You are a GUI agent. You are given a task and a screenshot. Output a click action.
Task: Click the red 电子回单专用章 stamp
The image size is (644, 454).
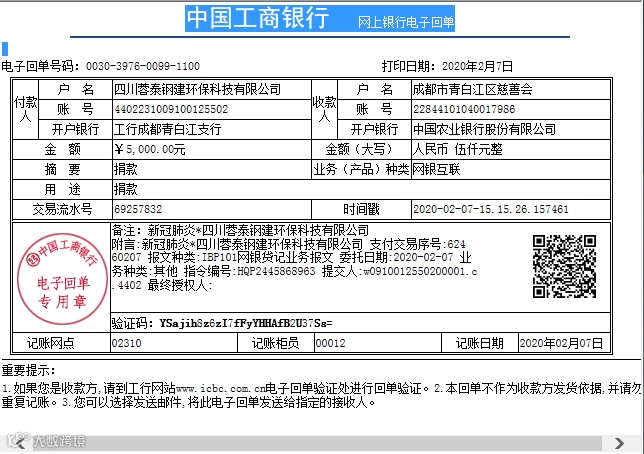point(62,279)
